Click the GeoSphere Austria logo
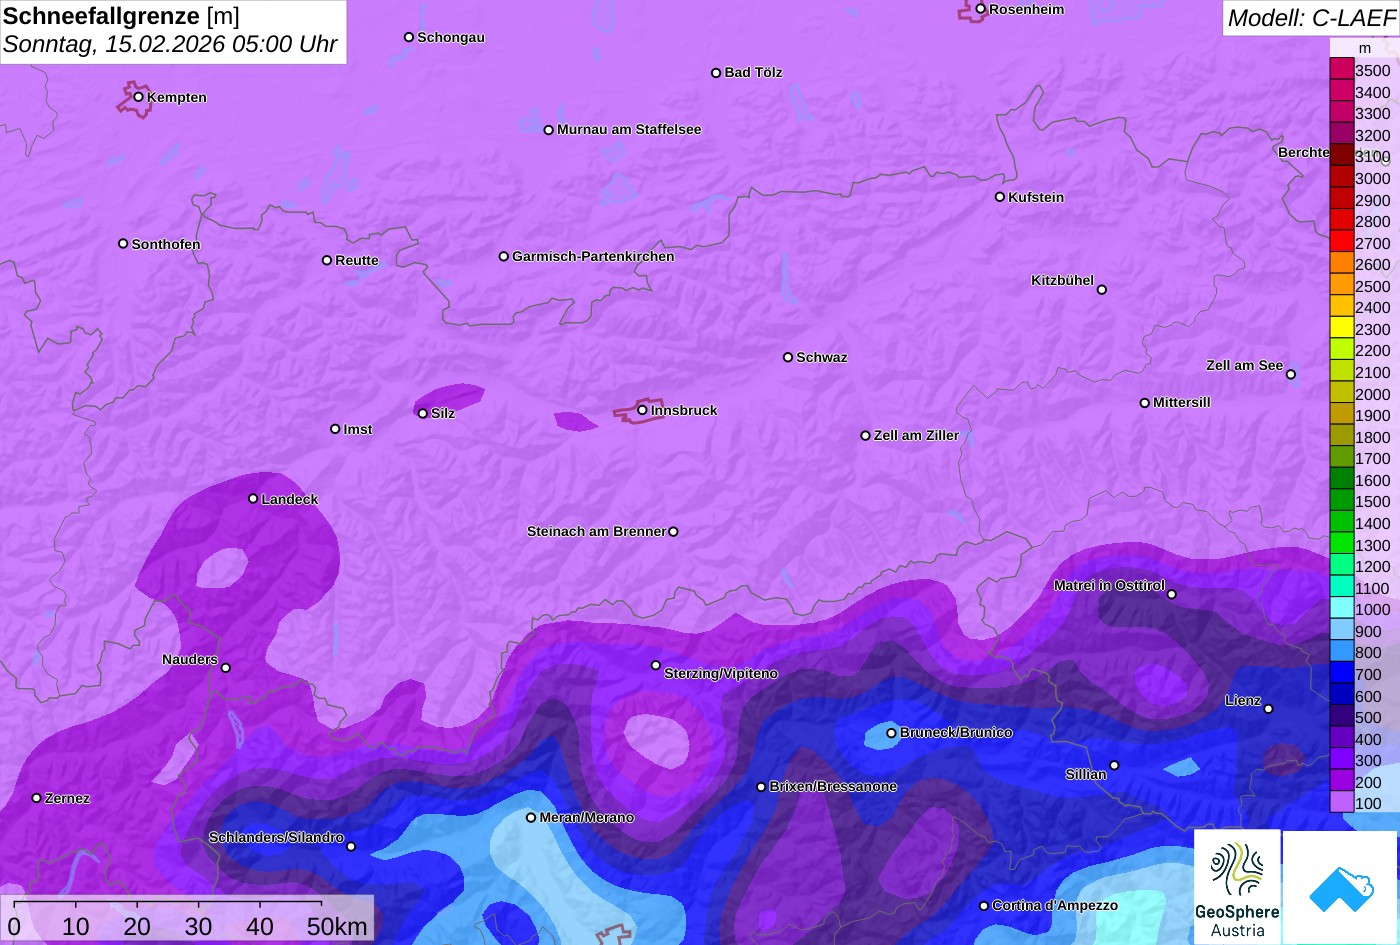 coord(1237,887)
